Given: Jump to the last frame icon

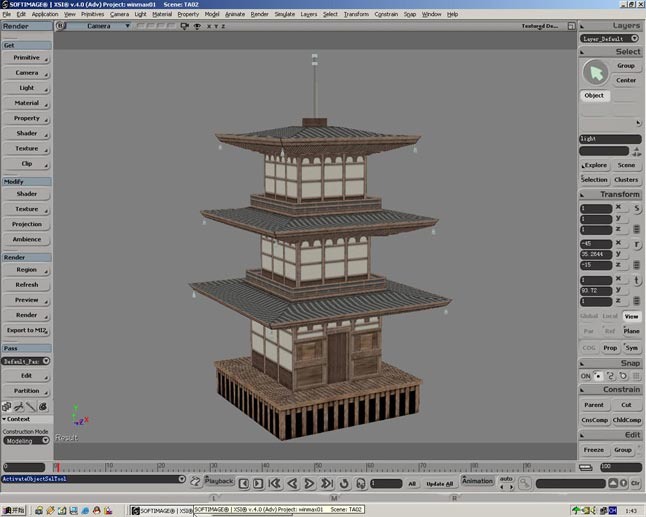Looking at the screenshot, I should (x=327, y=483).
